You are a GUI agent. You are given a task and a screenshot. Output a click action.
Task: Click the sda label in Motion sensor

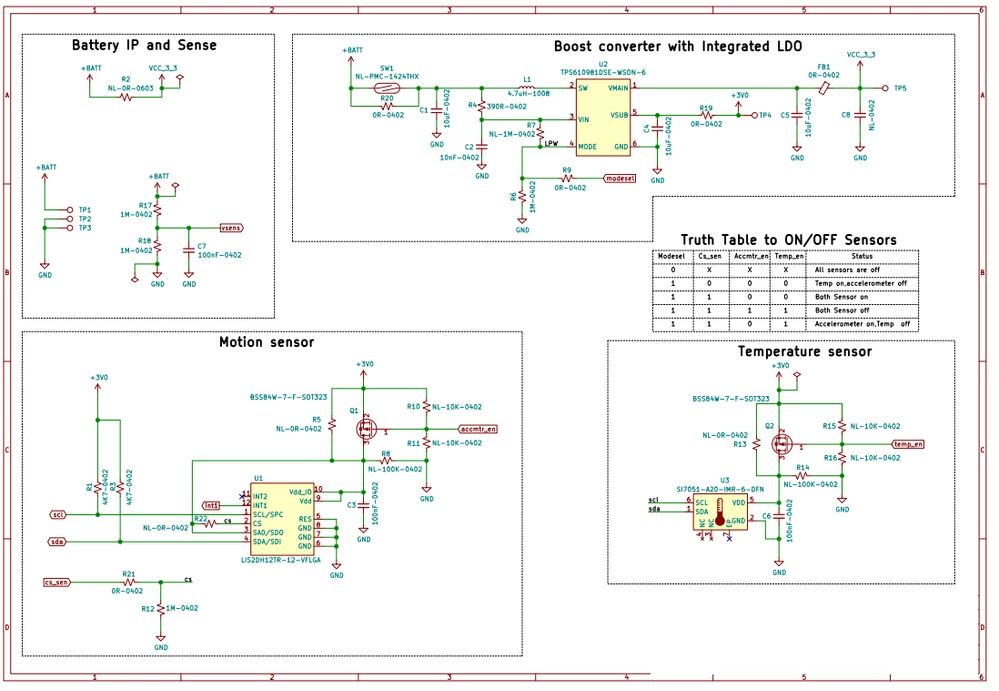58,542
